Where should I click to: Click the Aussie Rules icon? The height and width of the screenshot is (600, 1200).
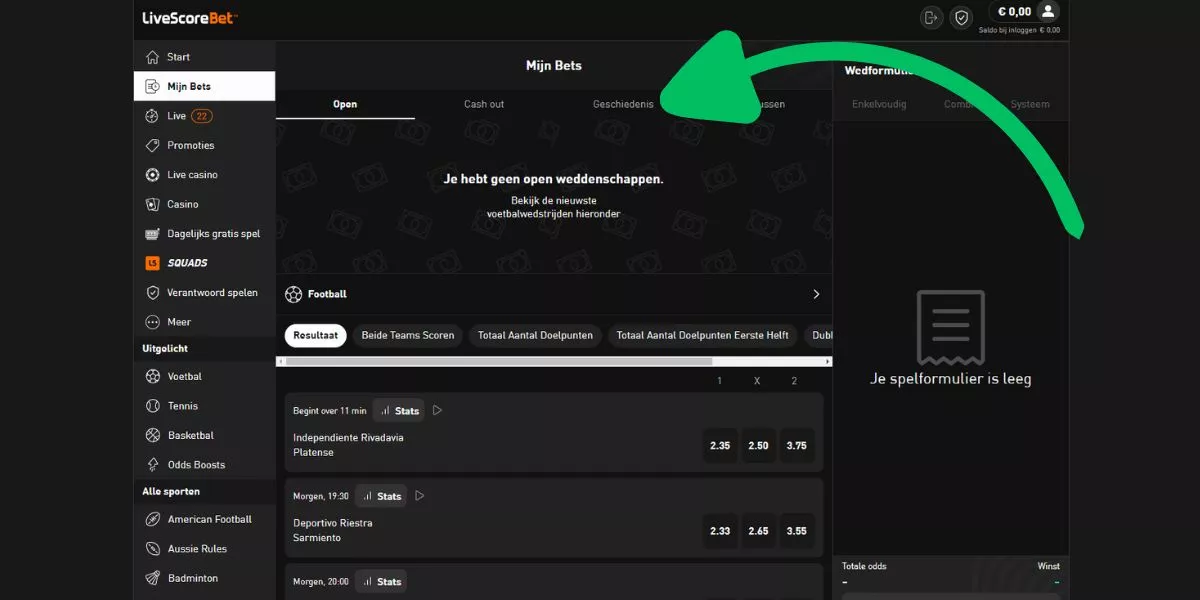152,549
